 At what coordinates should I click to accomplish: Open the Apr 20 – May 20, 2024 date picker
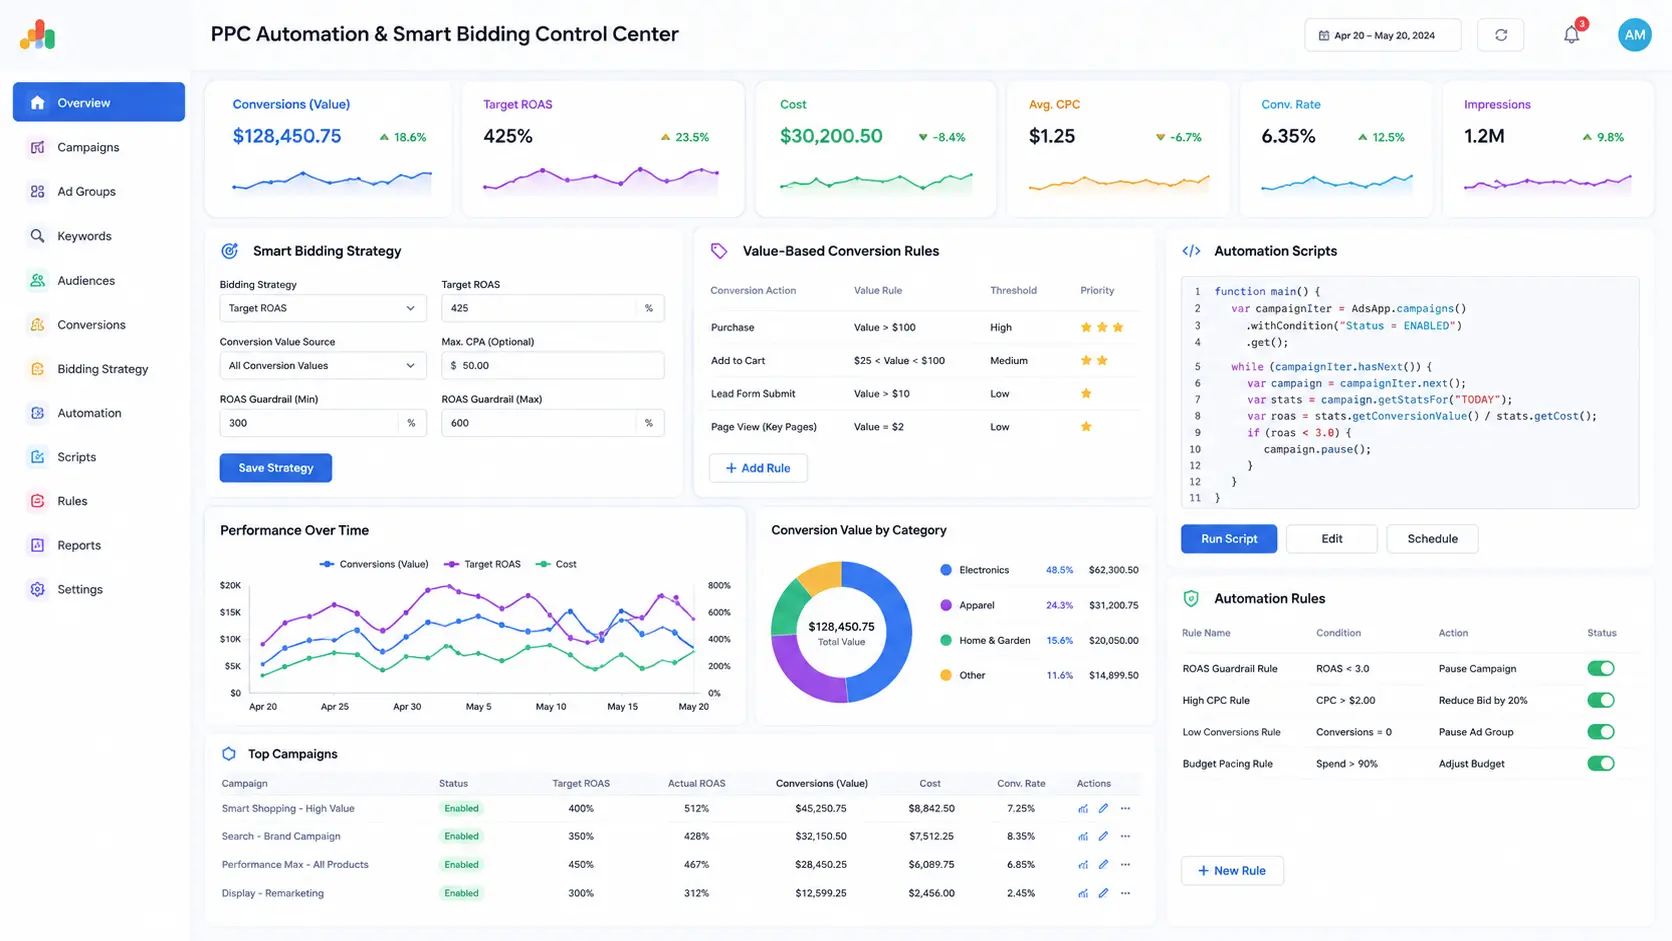(x=1382, y=35)
